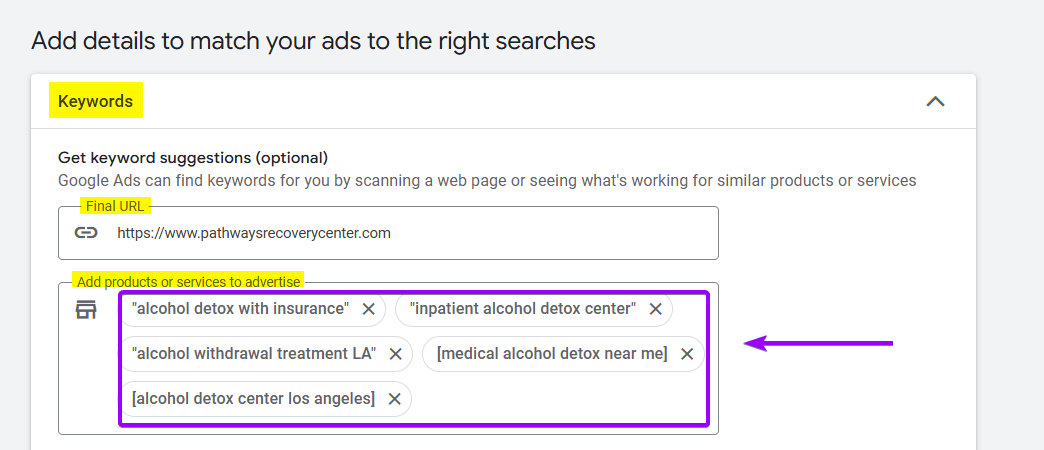Click the storefront icon in products box
The height and width of the screenshot is (450, 1044).
87,310
